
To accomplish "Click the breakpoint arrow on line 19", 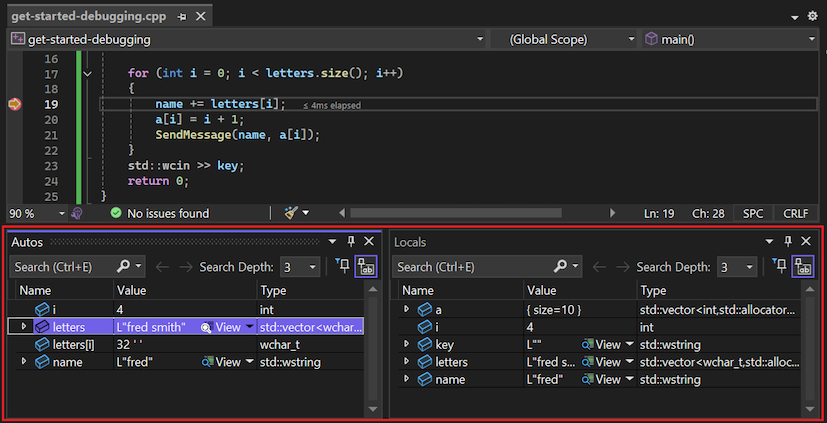I will click(14, 104).
